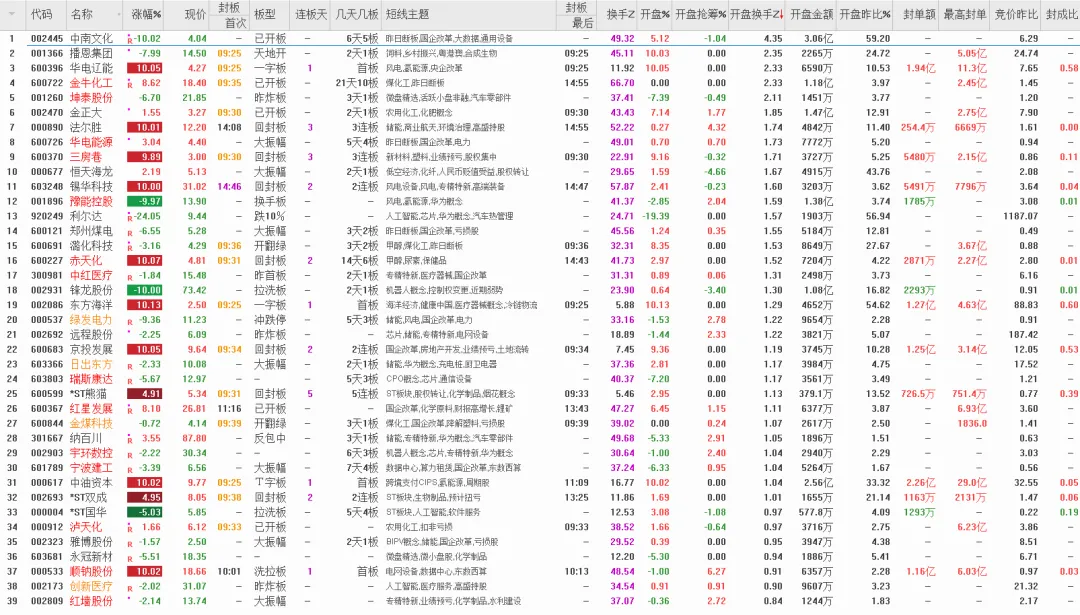Select stock code 001366

(x=47, y=53)
